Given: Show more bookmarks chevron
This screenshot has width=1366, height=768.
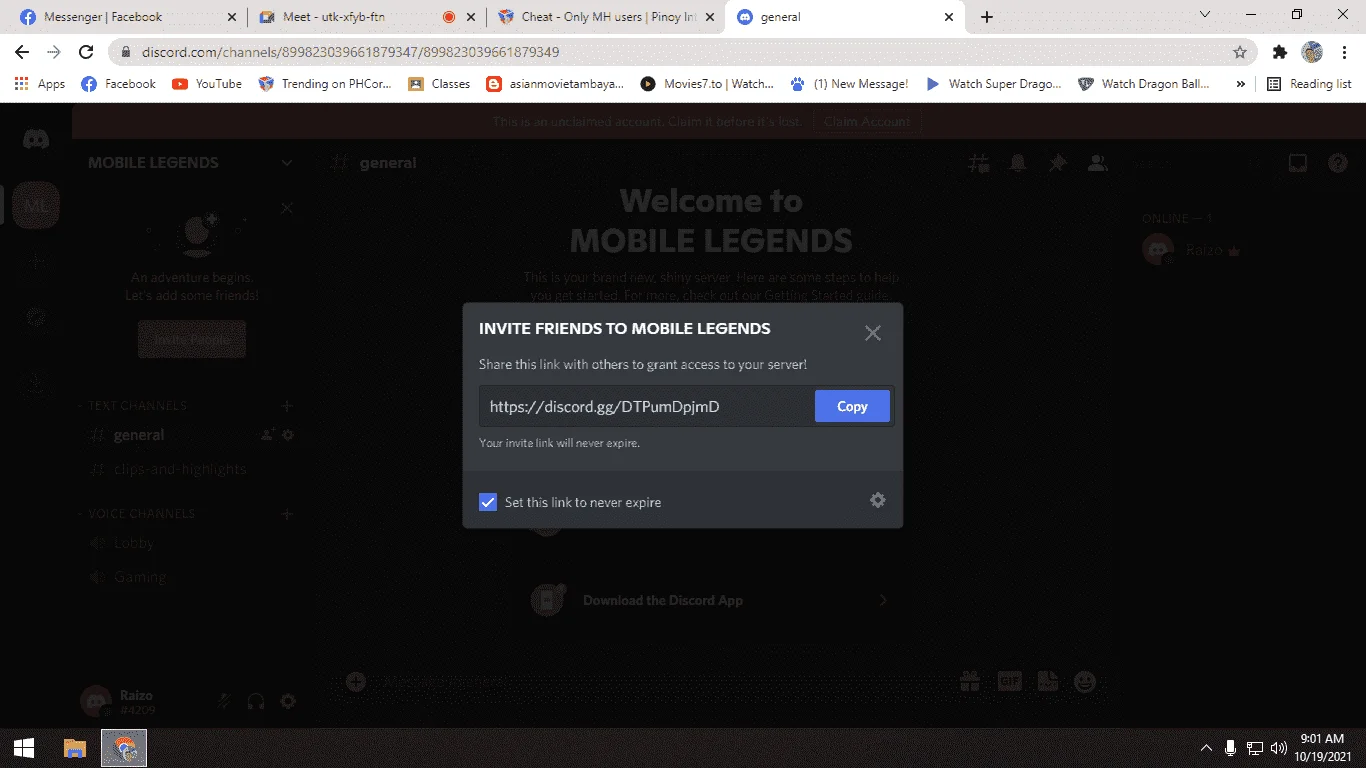Looking at the screenshot, I should pyautogui.click(x=1241, y=84).
